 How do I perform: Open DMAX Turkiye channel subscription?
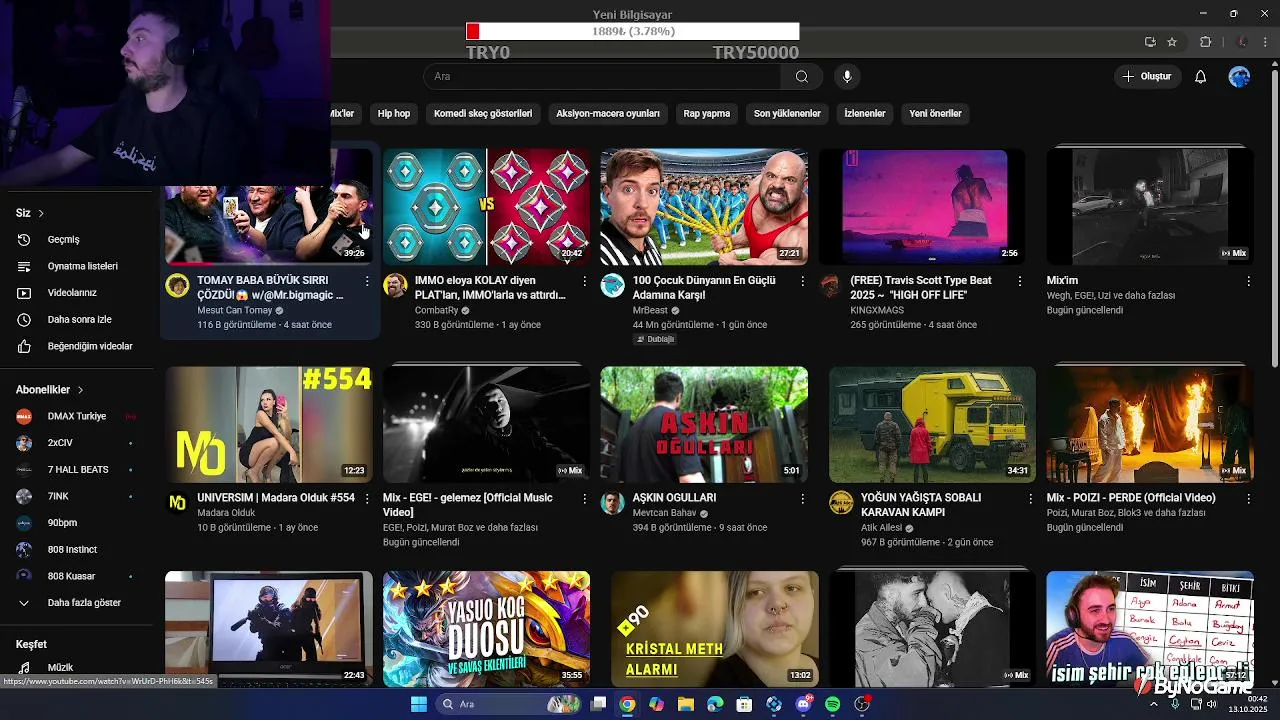78,416
